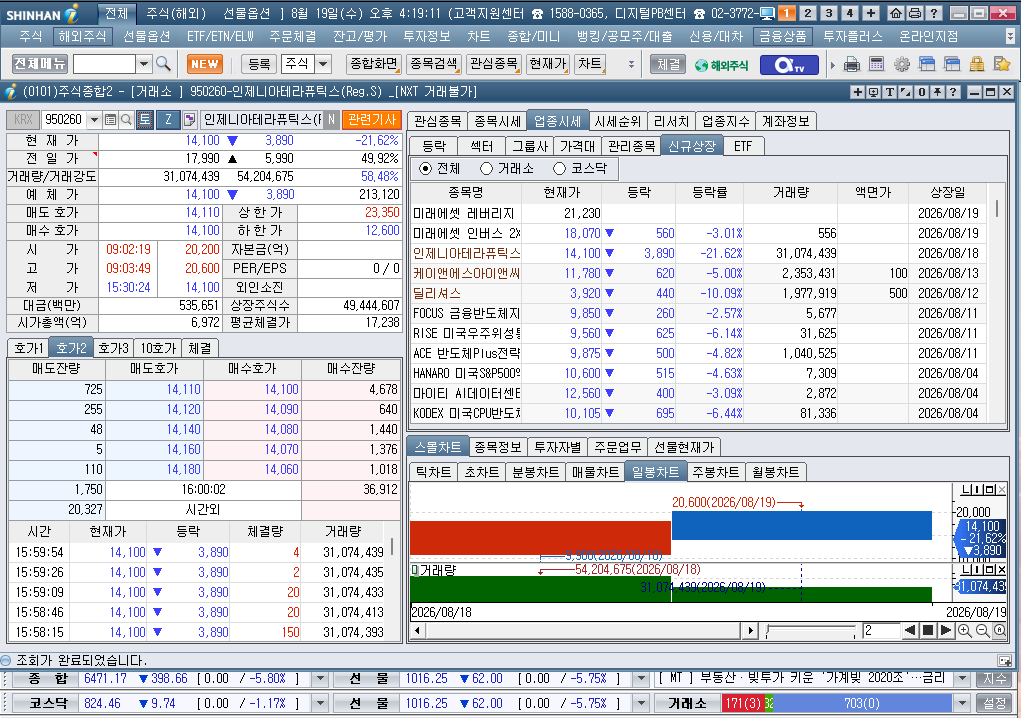The image size is (1021, 718).
Task: Click the auto-fit zoom icon on the chart
Action: (1000, 630)
